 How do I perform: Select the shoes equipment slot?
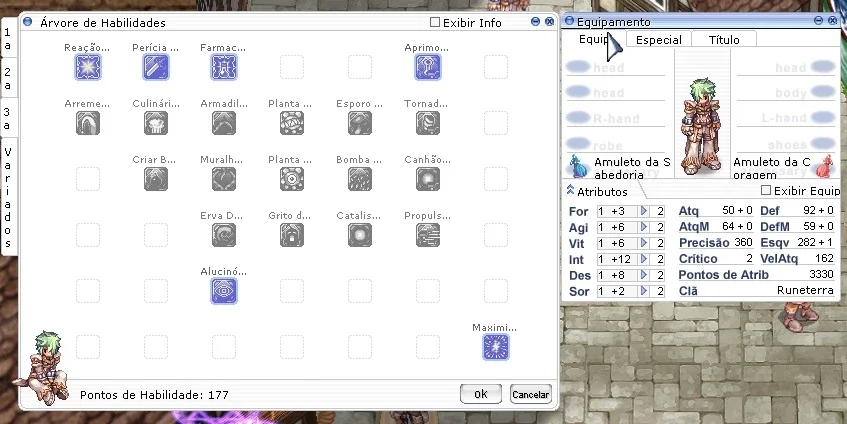[788, 144]
